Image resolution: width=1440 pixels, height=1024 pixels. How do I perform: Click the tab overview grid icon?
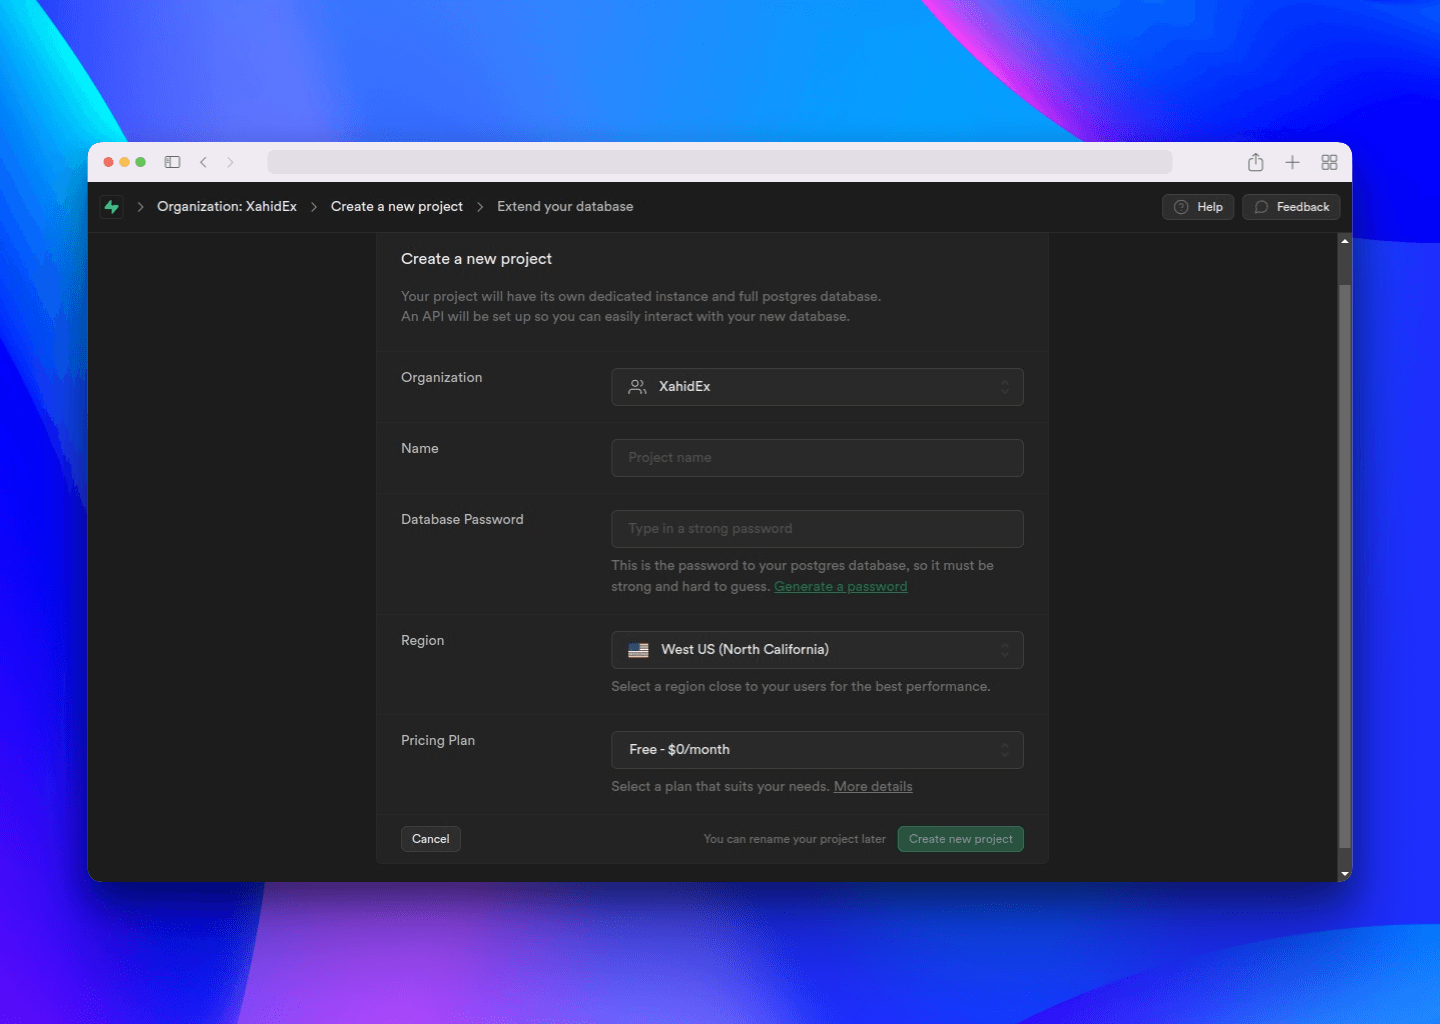click(1329, 161)
